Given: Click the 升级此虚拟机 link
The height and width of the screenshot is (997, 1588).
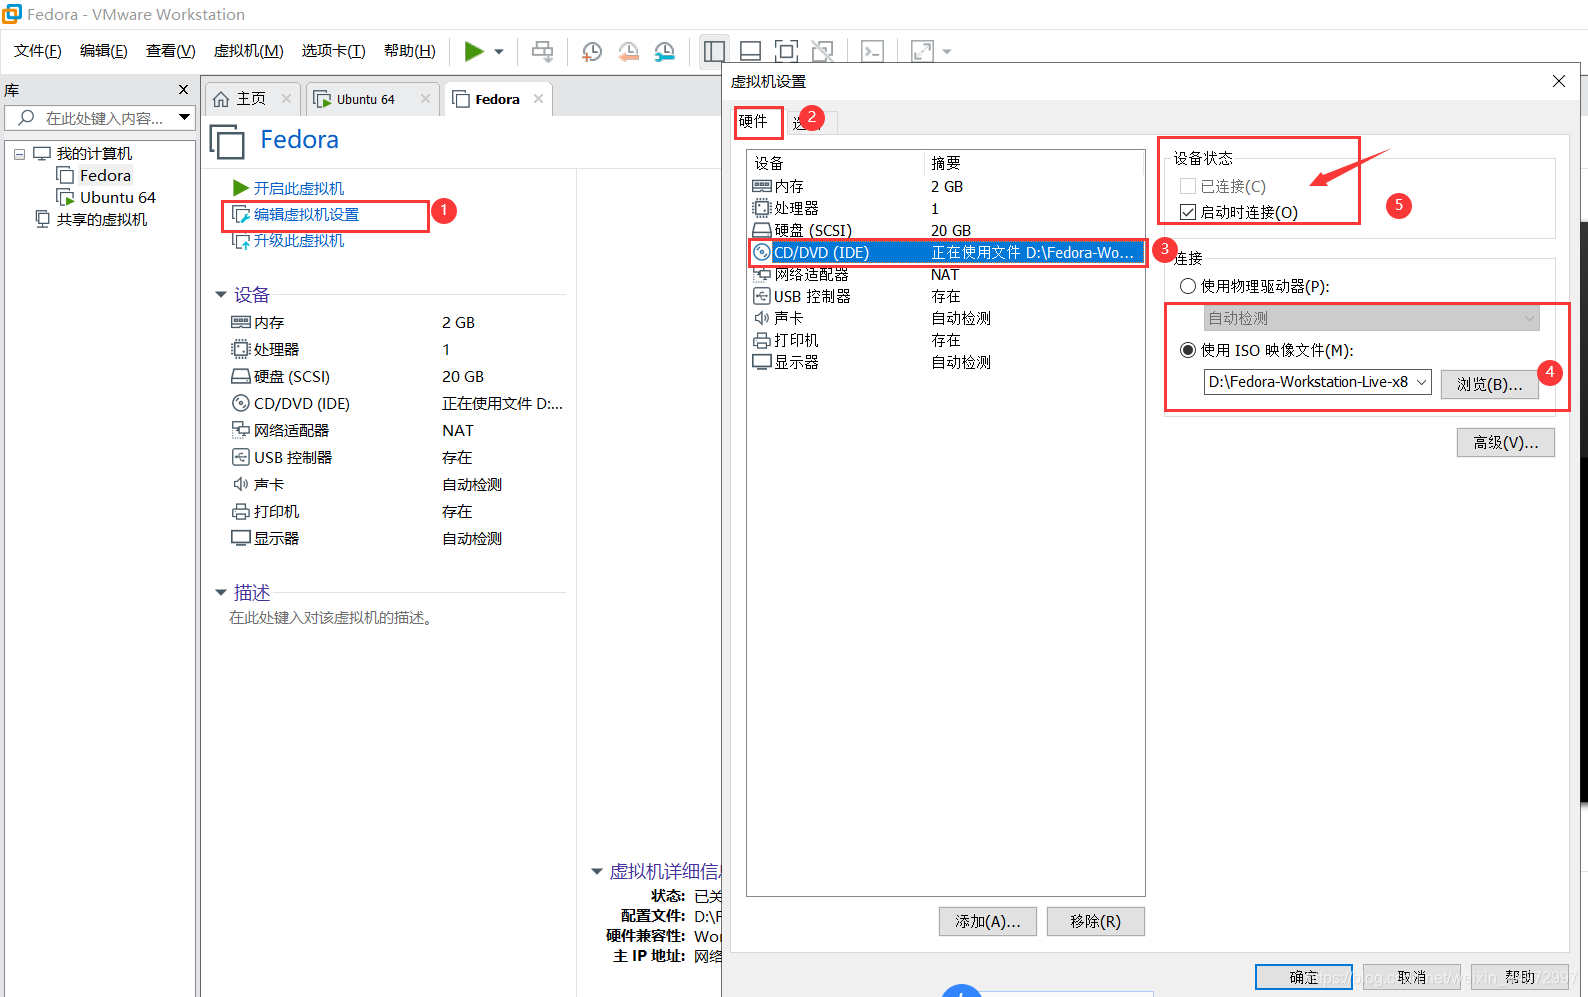Looking at the screenshot, I should (298, 240).
